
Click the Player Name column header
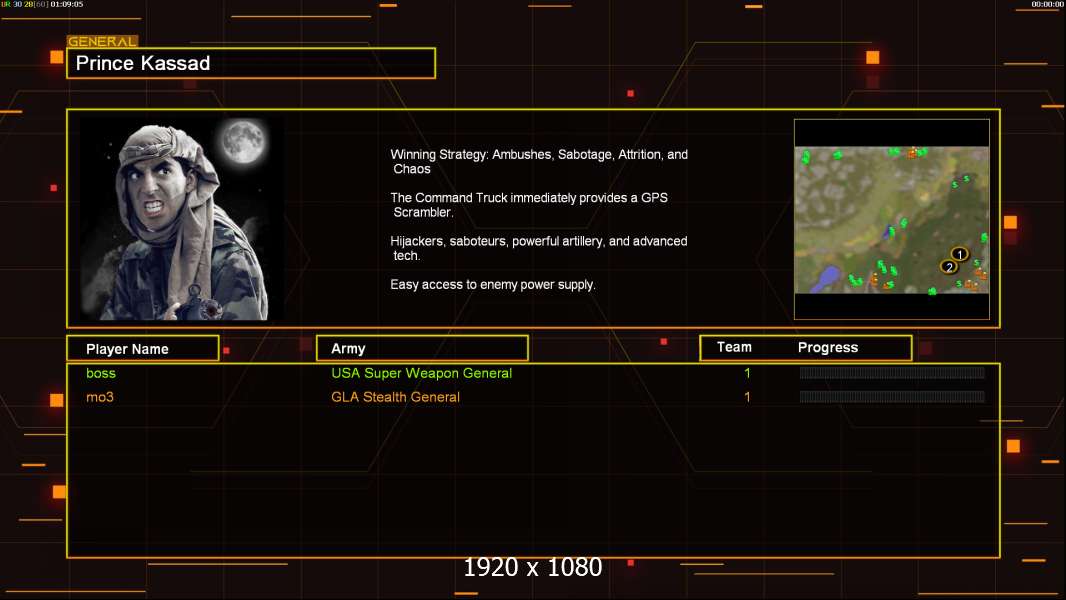coord(143,349)
